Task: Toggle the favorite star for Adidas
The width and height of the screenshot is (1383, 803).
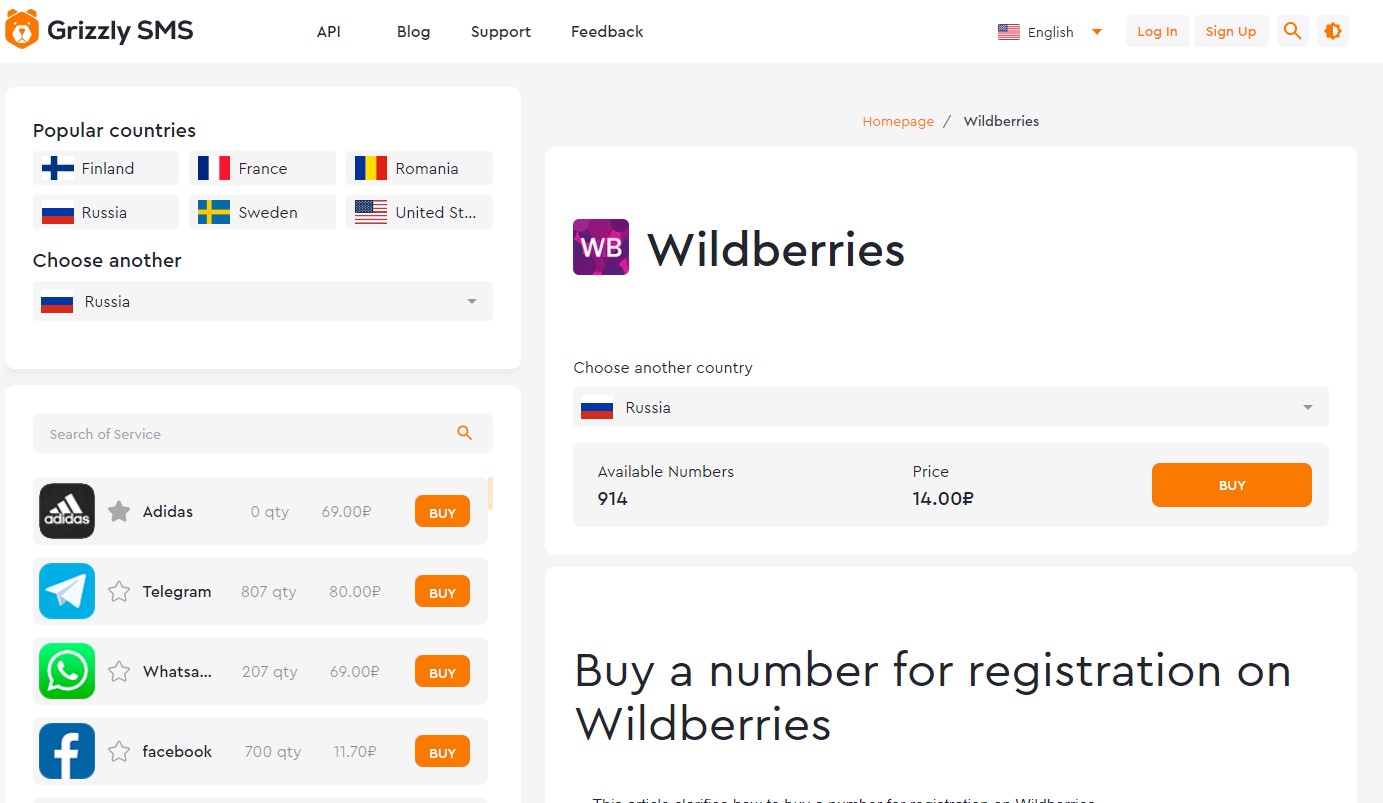Action: 119,511
